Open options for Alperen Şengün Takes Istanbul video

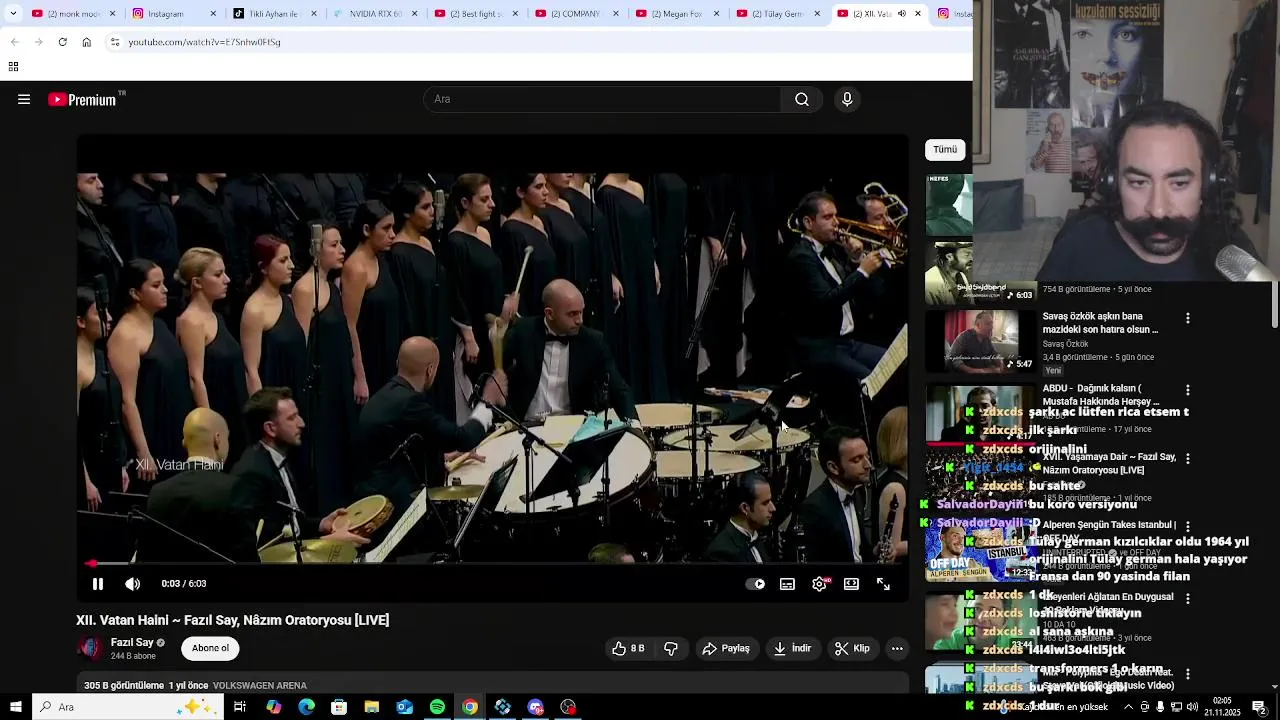(1188, 526)
